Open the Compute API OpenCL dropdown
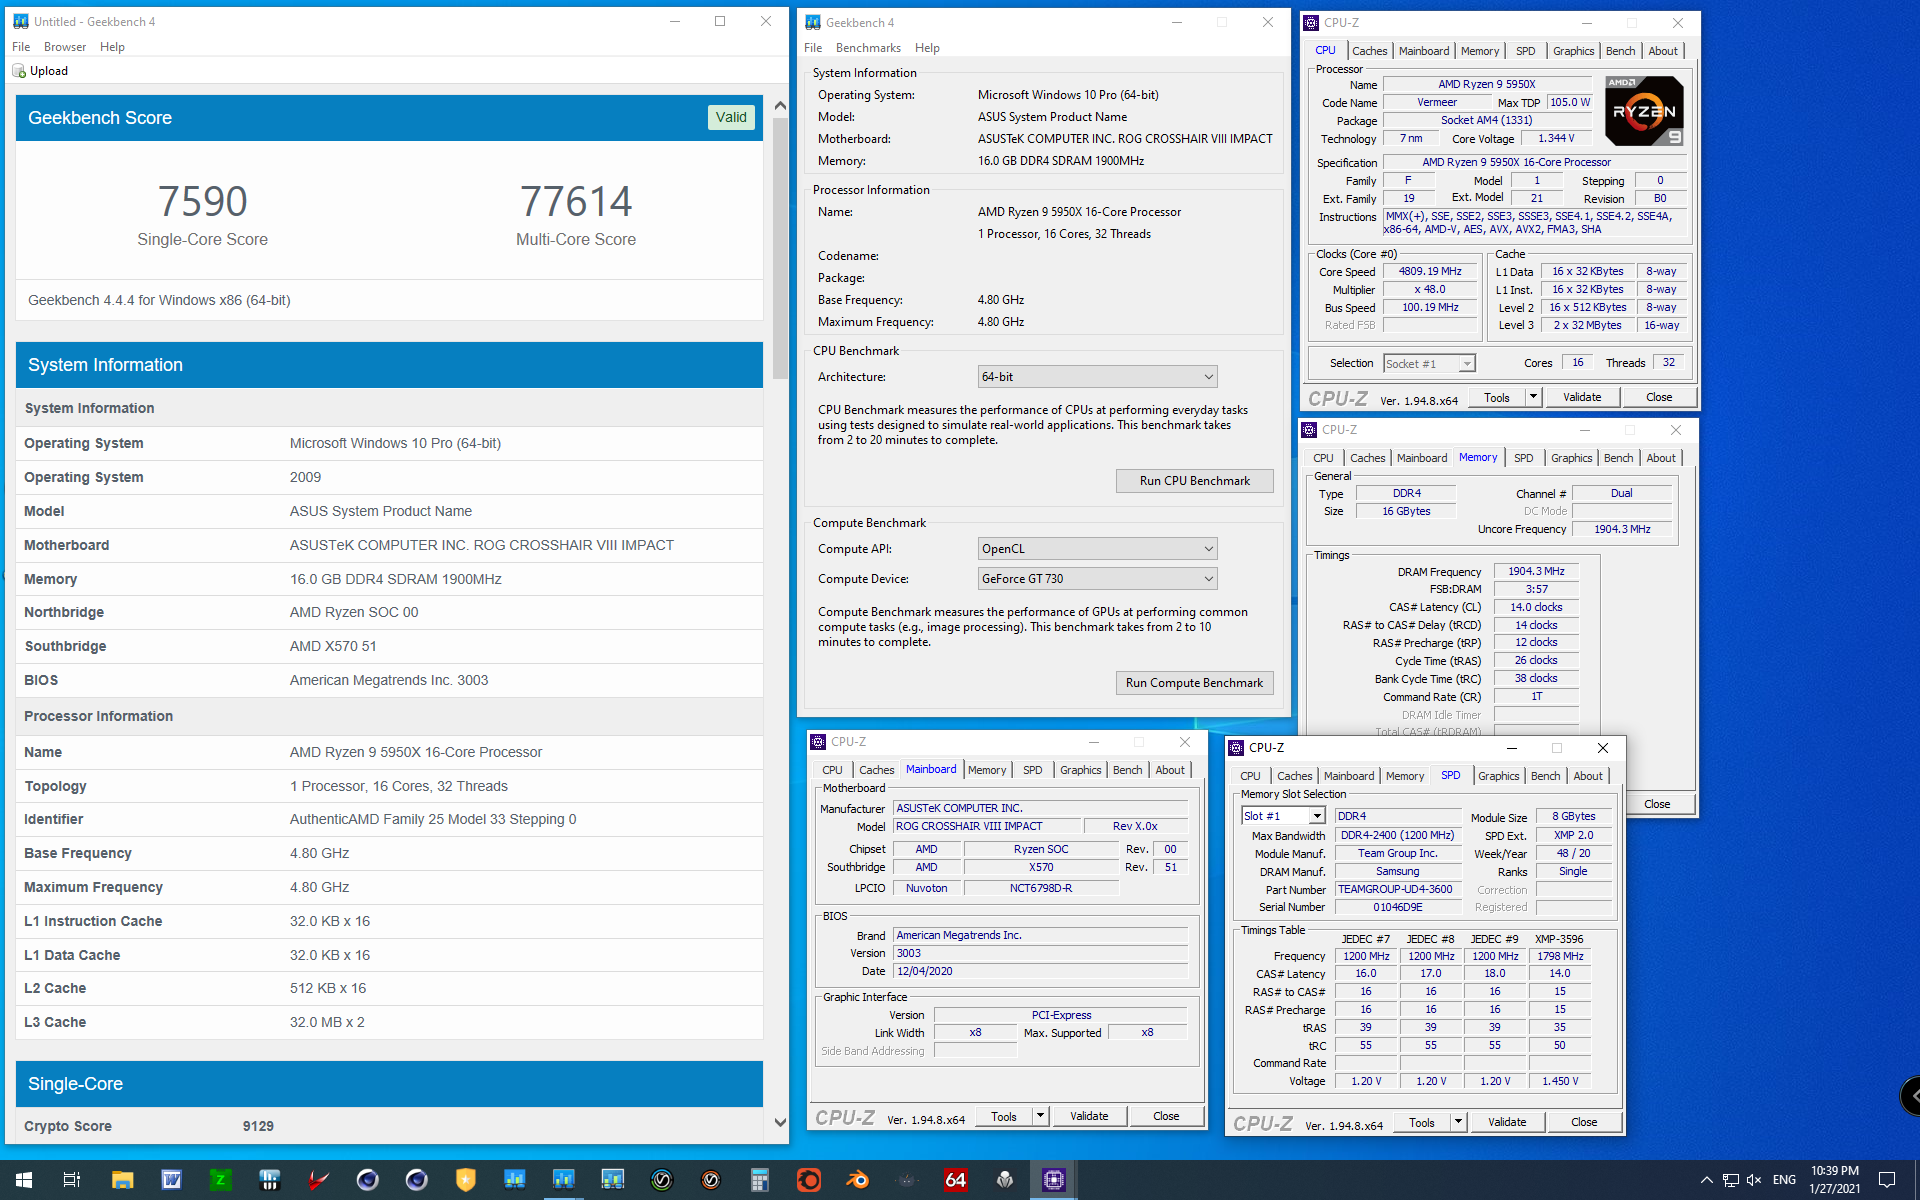1920x1200 pixels. point(1097,549)
